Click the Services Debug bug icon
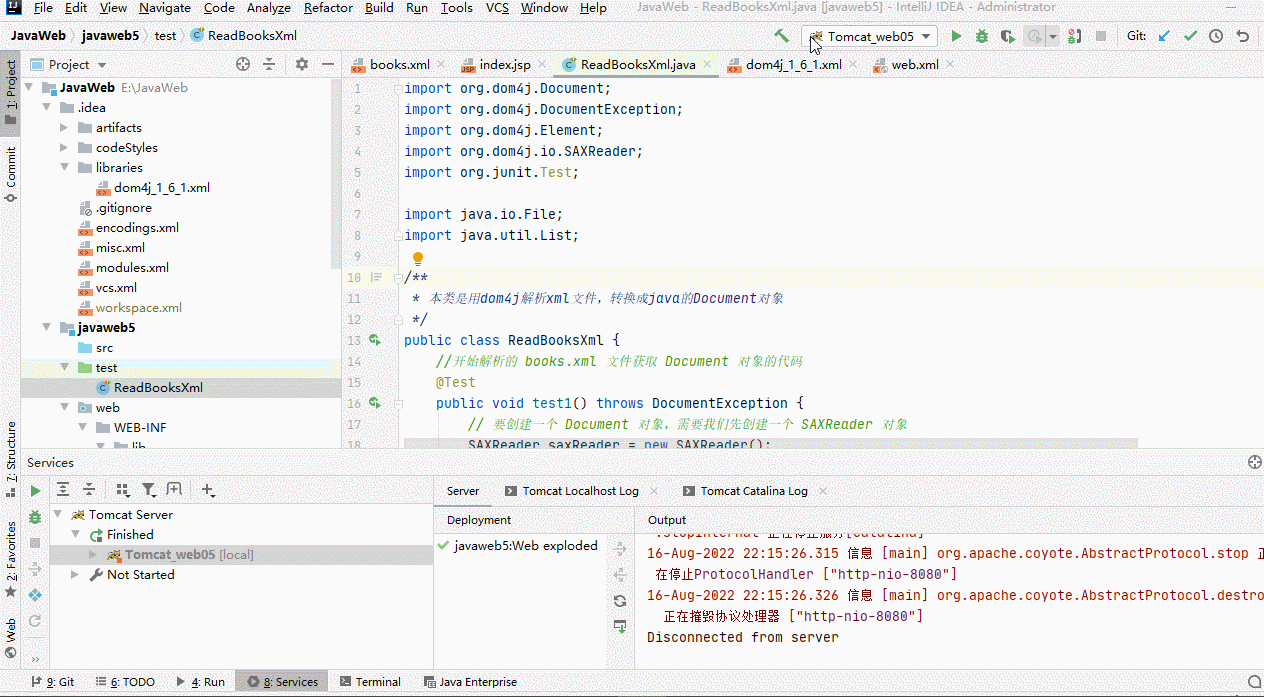The image size is (1264, 697). [x=35, y=517]
